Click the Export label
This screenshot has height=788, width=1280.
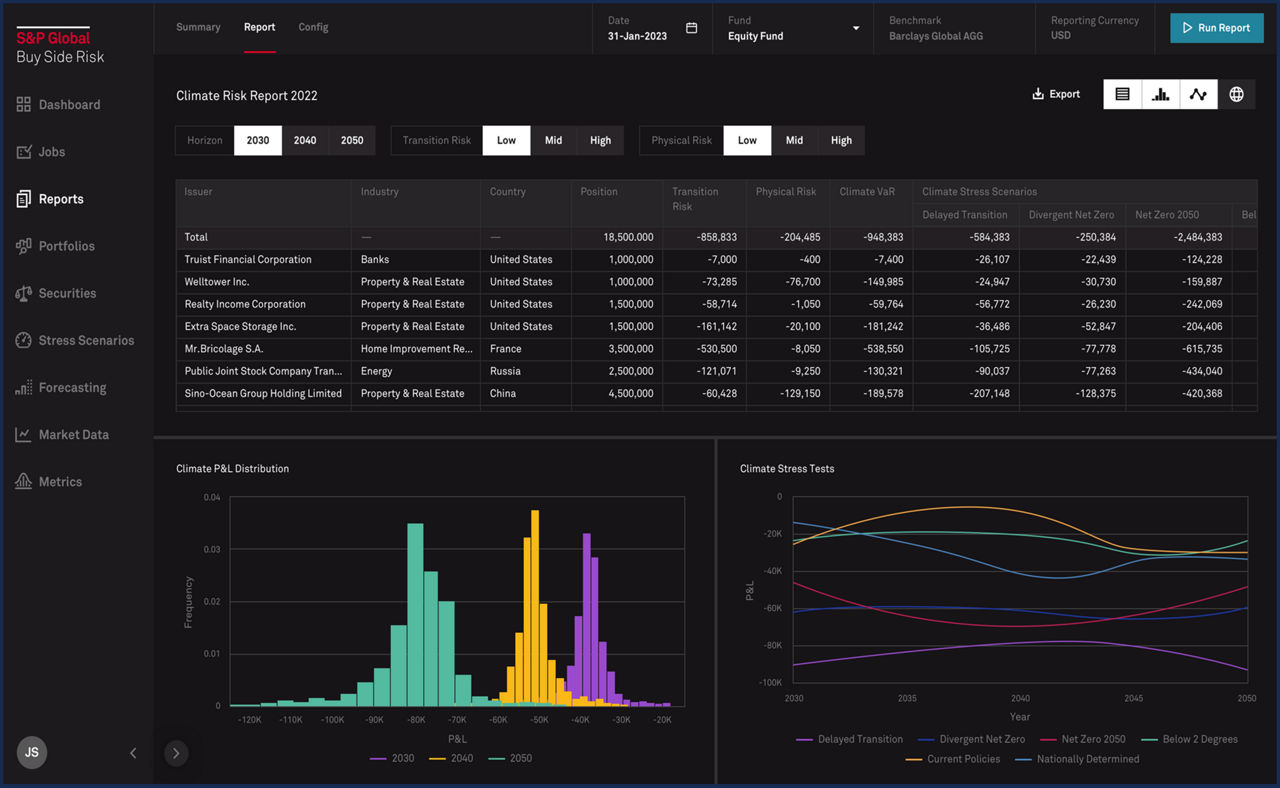coord(1064,94)
